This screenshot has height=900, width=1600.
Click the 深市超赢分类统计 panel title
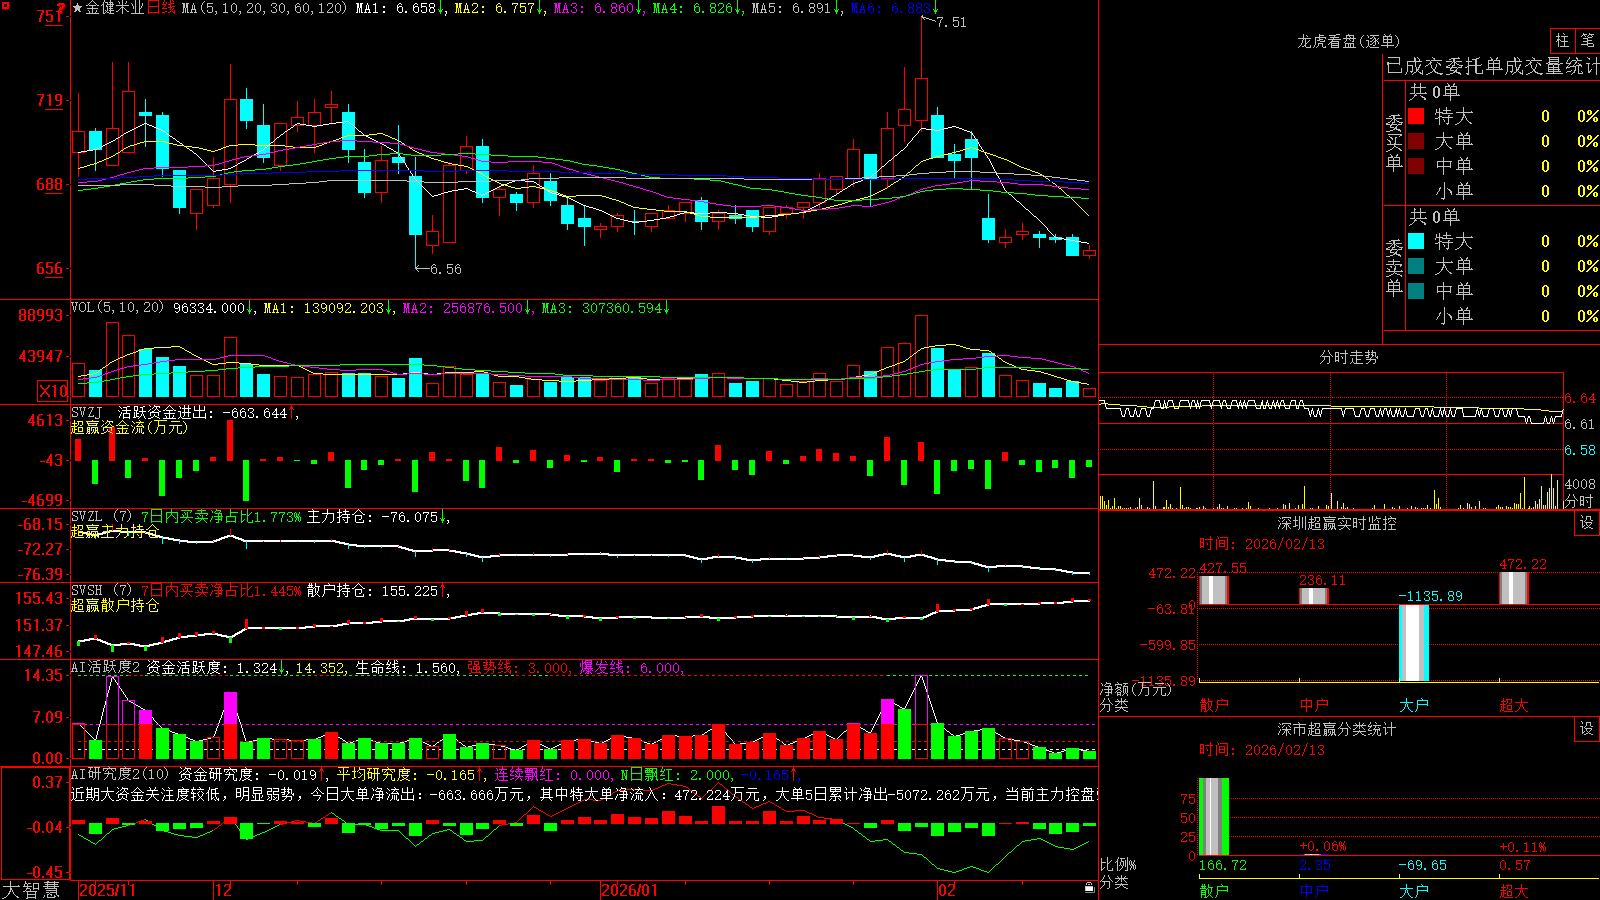1336,729
